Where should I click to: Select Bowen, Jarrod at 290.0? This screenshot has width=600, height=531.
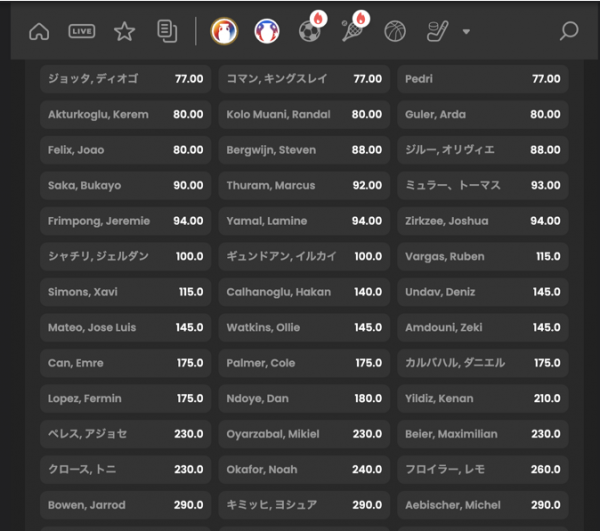tap(126, 505)
